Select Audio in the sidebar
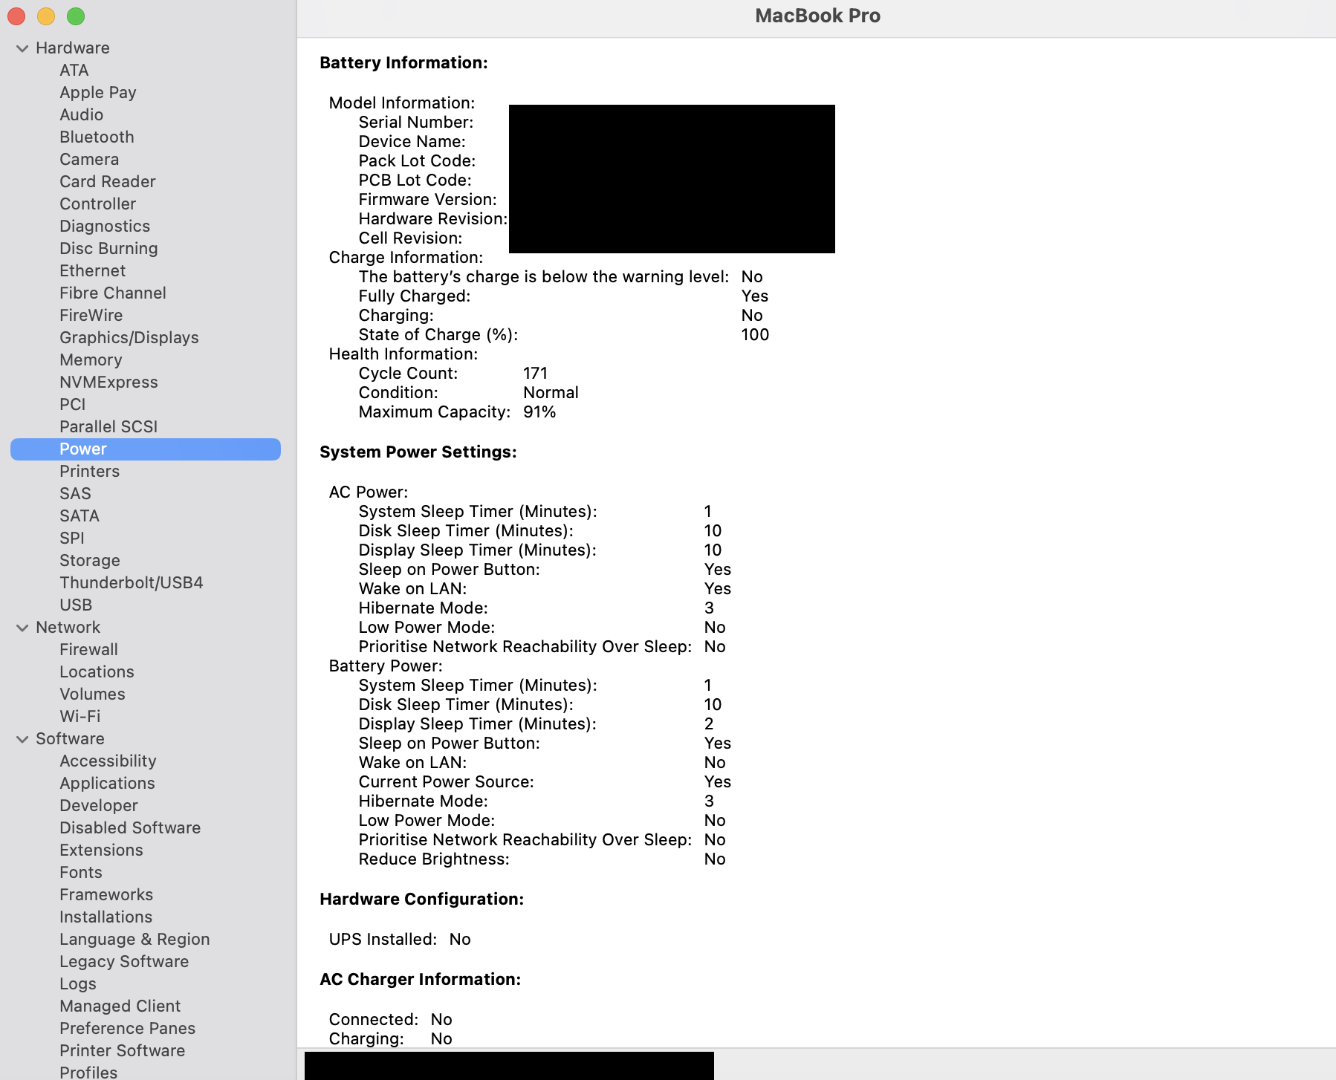Viewport: 1336px width, 1080px height. click(81, 115)
